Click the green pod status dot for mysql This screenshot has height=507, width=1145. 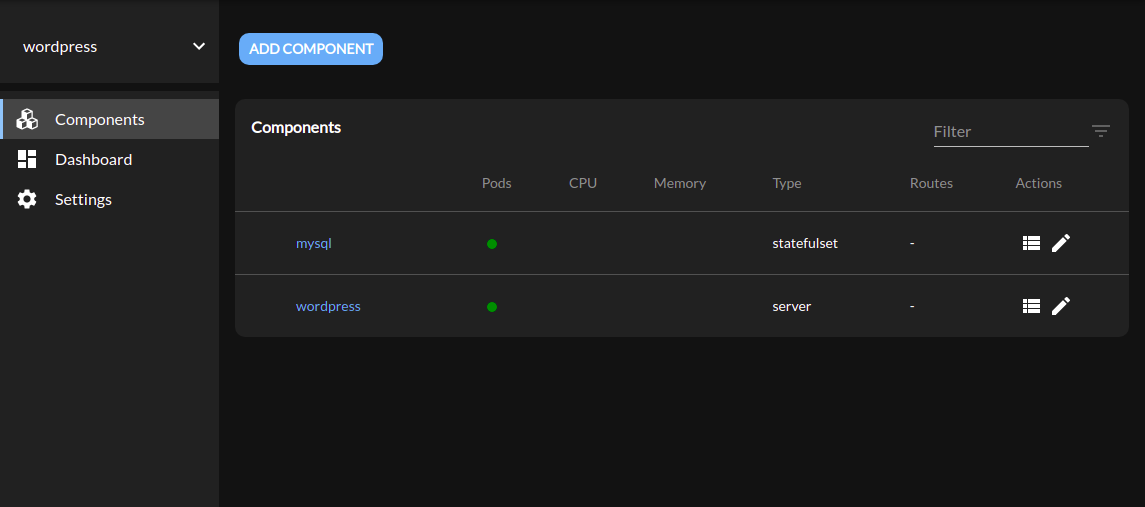pyautogui.click(x=492, y=243)
